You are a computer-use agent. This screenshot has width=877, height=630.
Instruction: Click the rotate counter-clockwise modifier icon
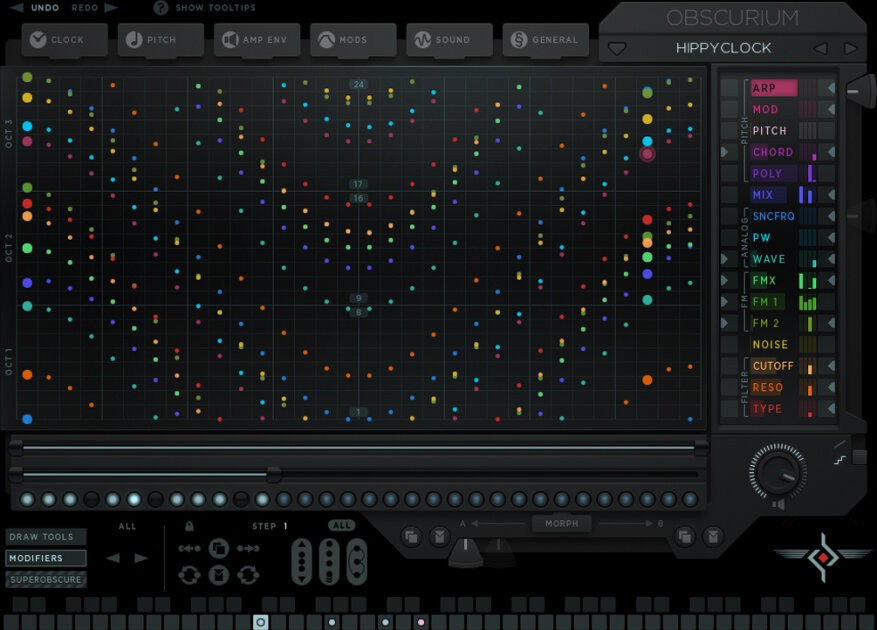pos(189,575)
